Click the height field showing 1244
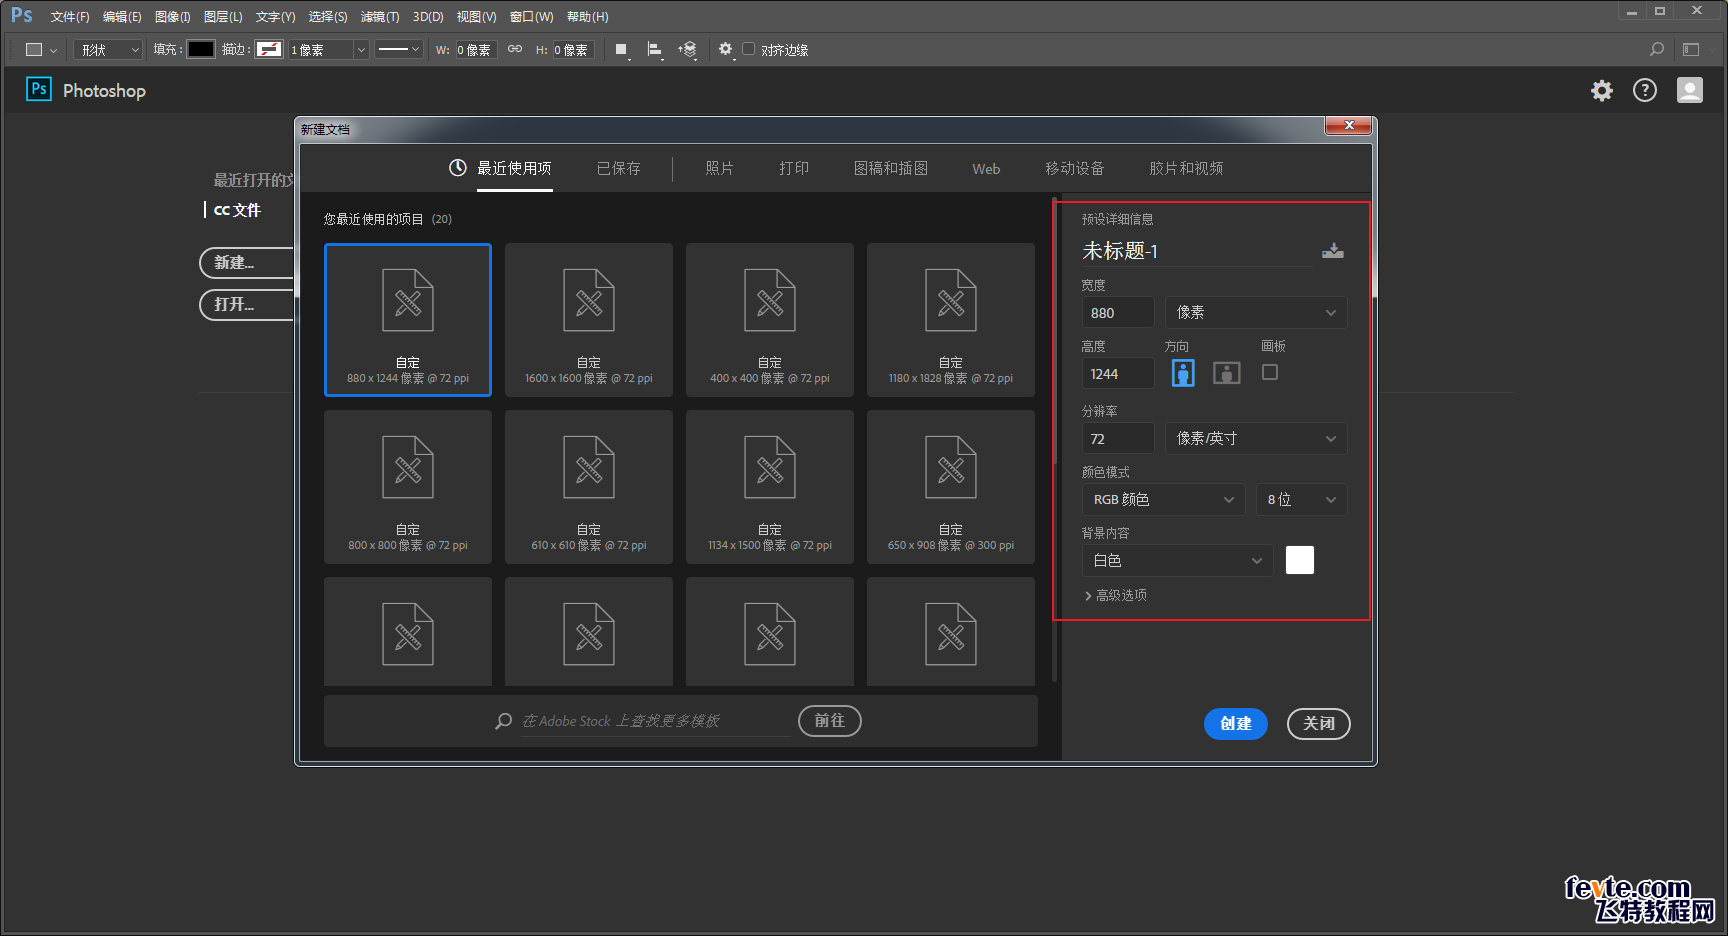The height and width of the screenshot is (936, 1728). [x=1118, y=374]
